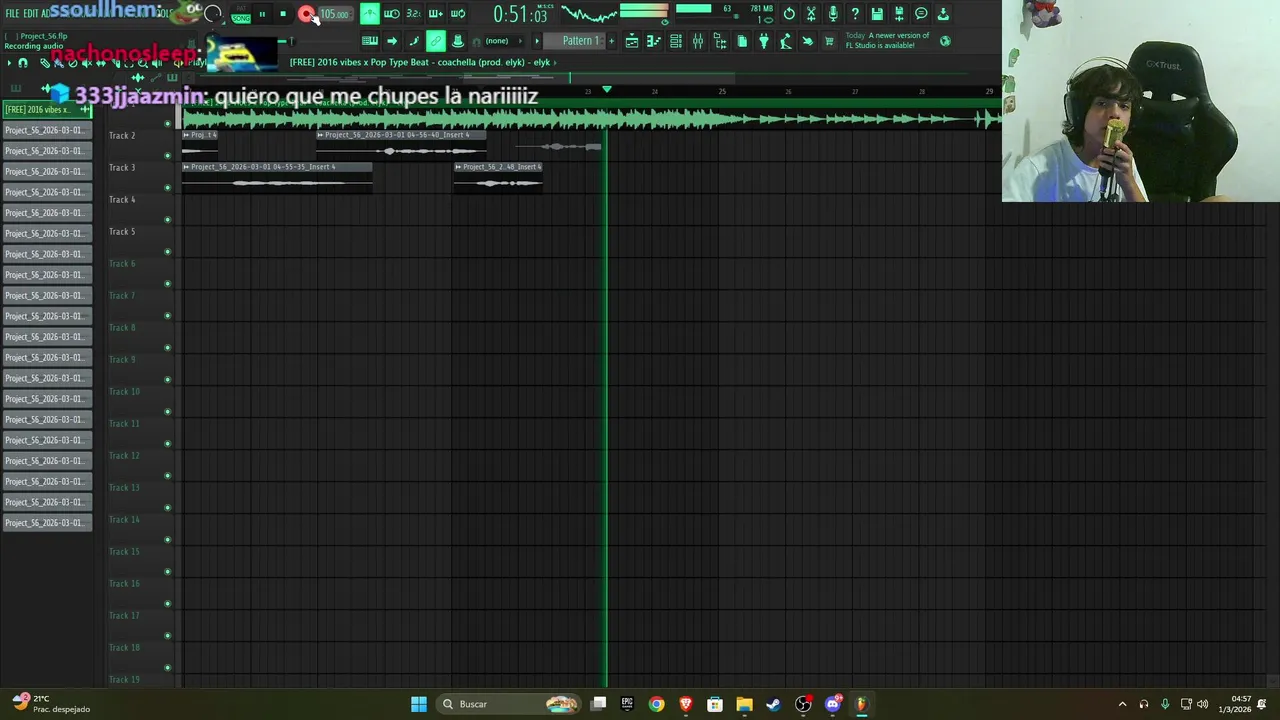
Task: Expand the beat title breadcrumb arrow after elyk
Action: pos(556,62)
